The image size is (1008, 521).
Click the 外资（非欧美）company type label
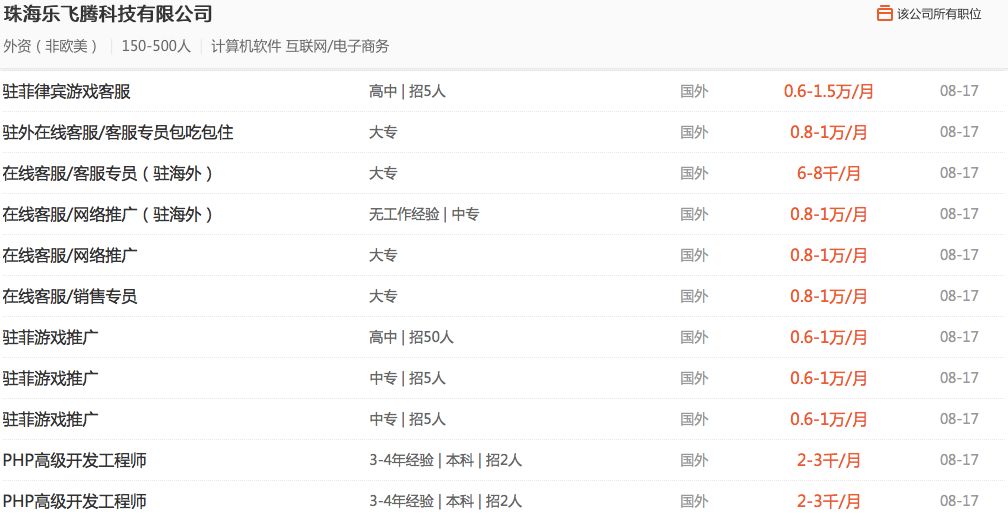pyautogui.click(x=51, y=46)
